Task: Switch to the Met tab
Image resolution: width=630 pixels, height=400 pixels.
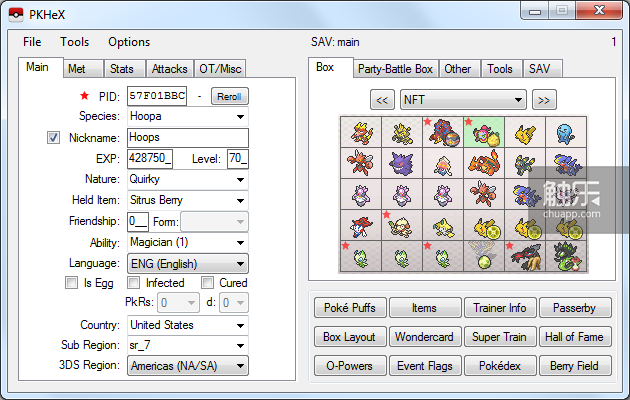Action: [x=83, y=69]
